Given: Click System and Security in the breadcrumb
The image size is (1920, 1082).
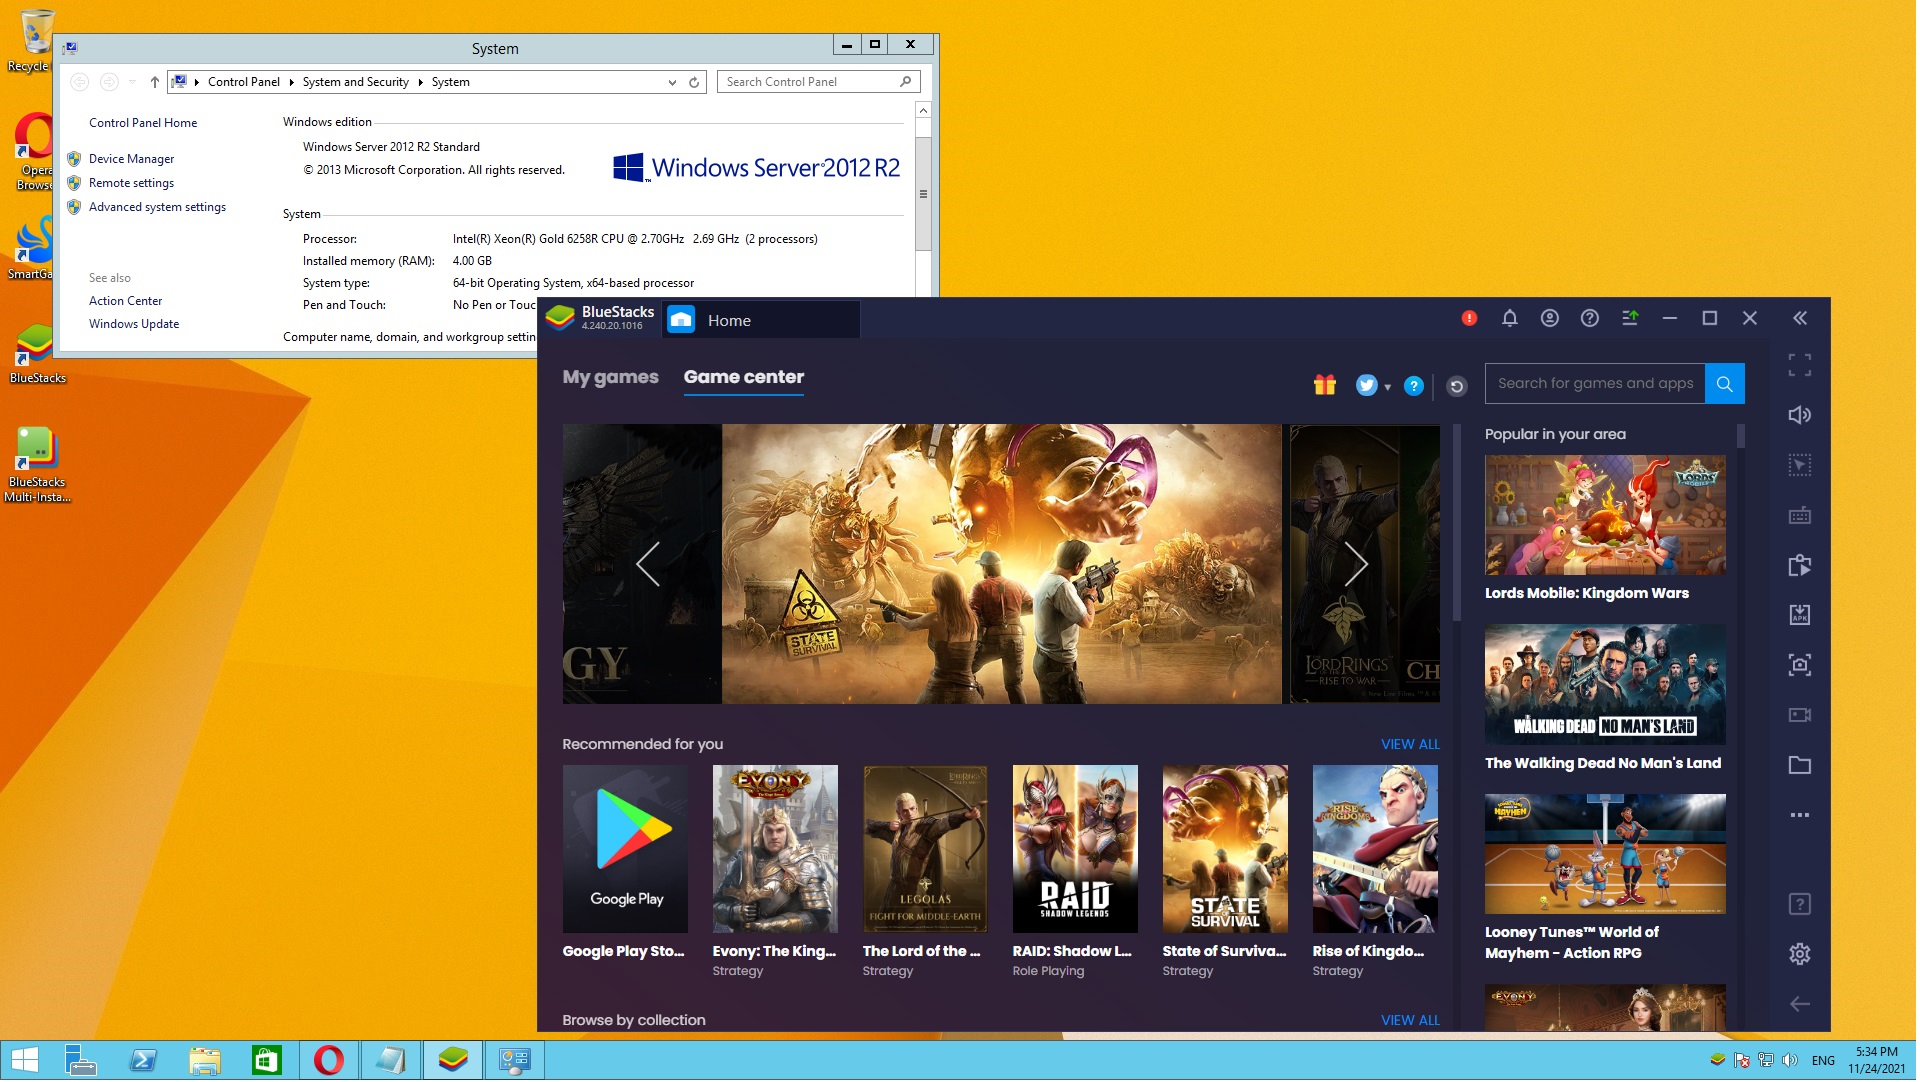Looking at the screenshot, I should click(x=356, y=83).
